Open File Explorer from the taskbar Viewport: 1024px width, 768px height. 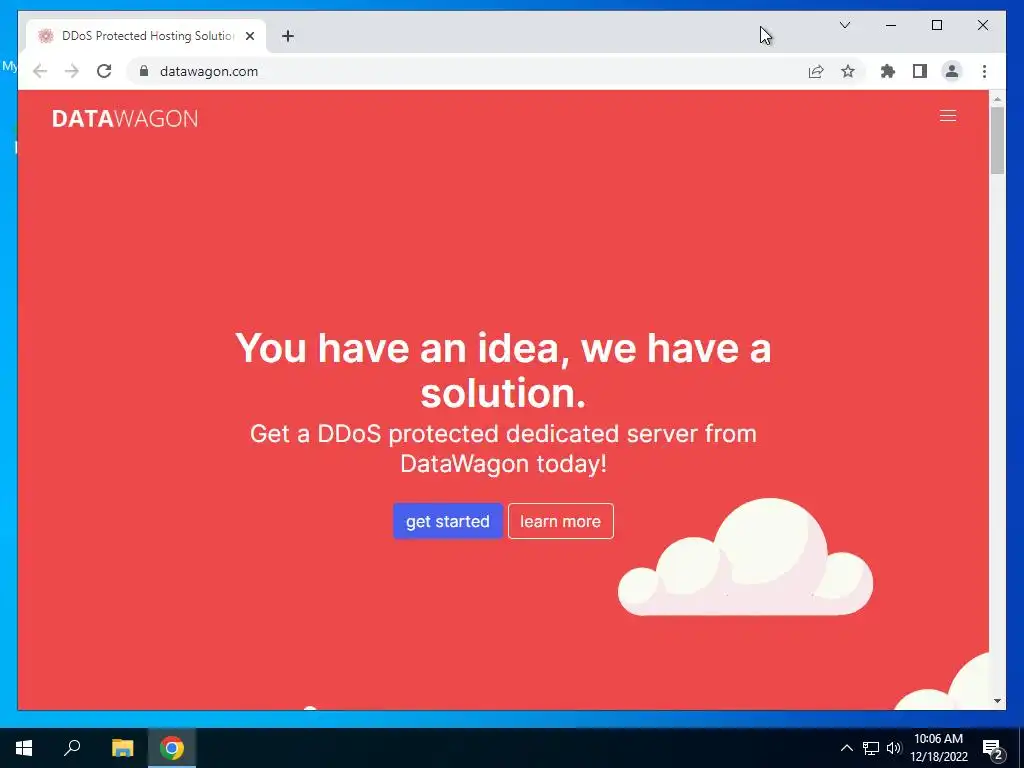122,748
